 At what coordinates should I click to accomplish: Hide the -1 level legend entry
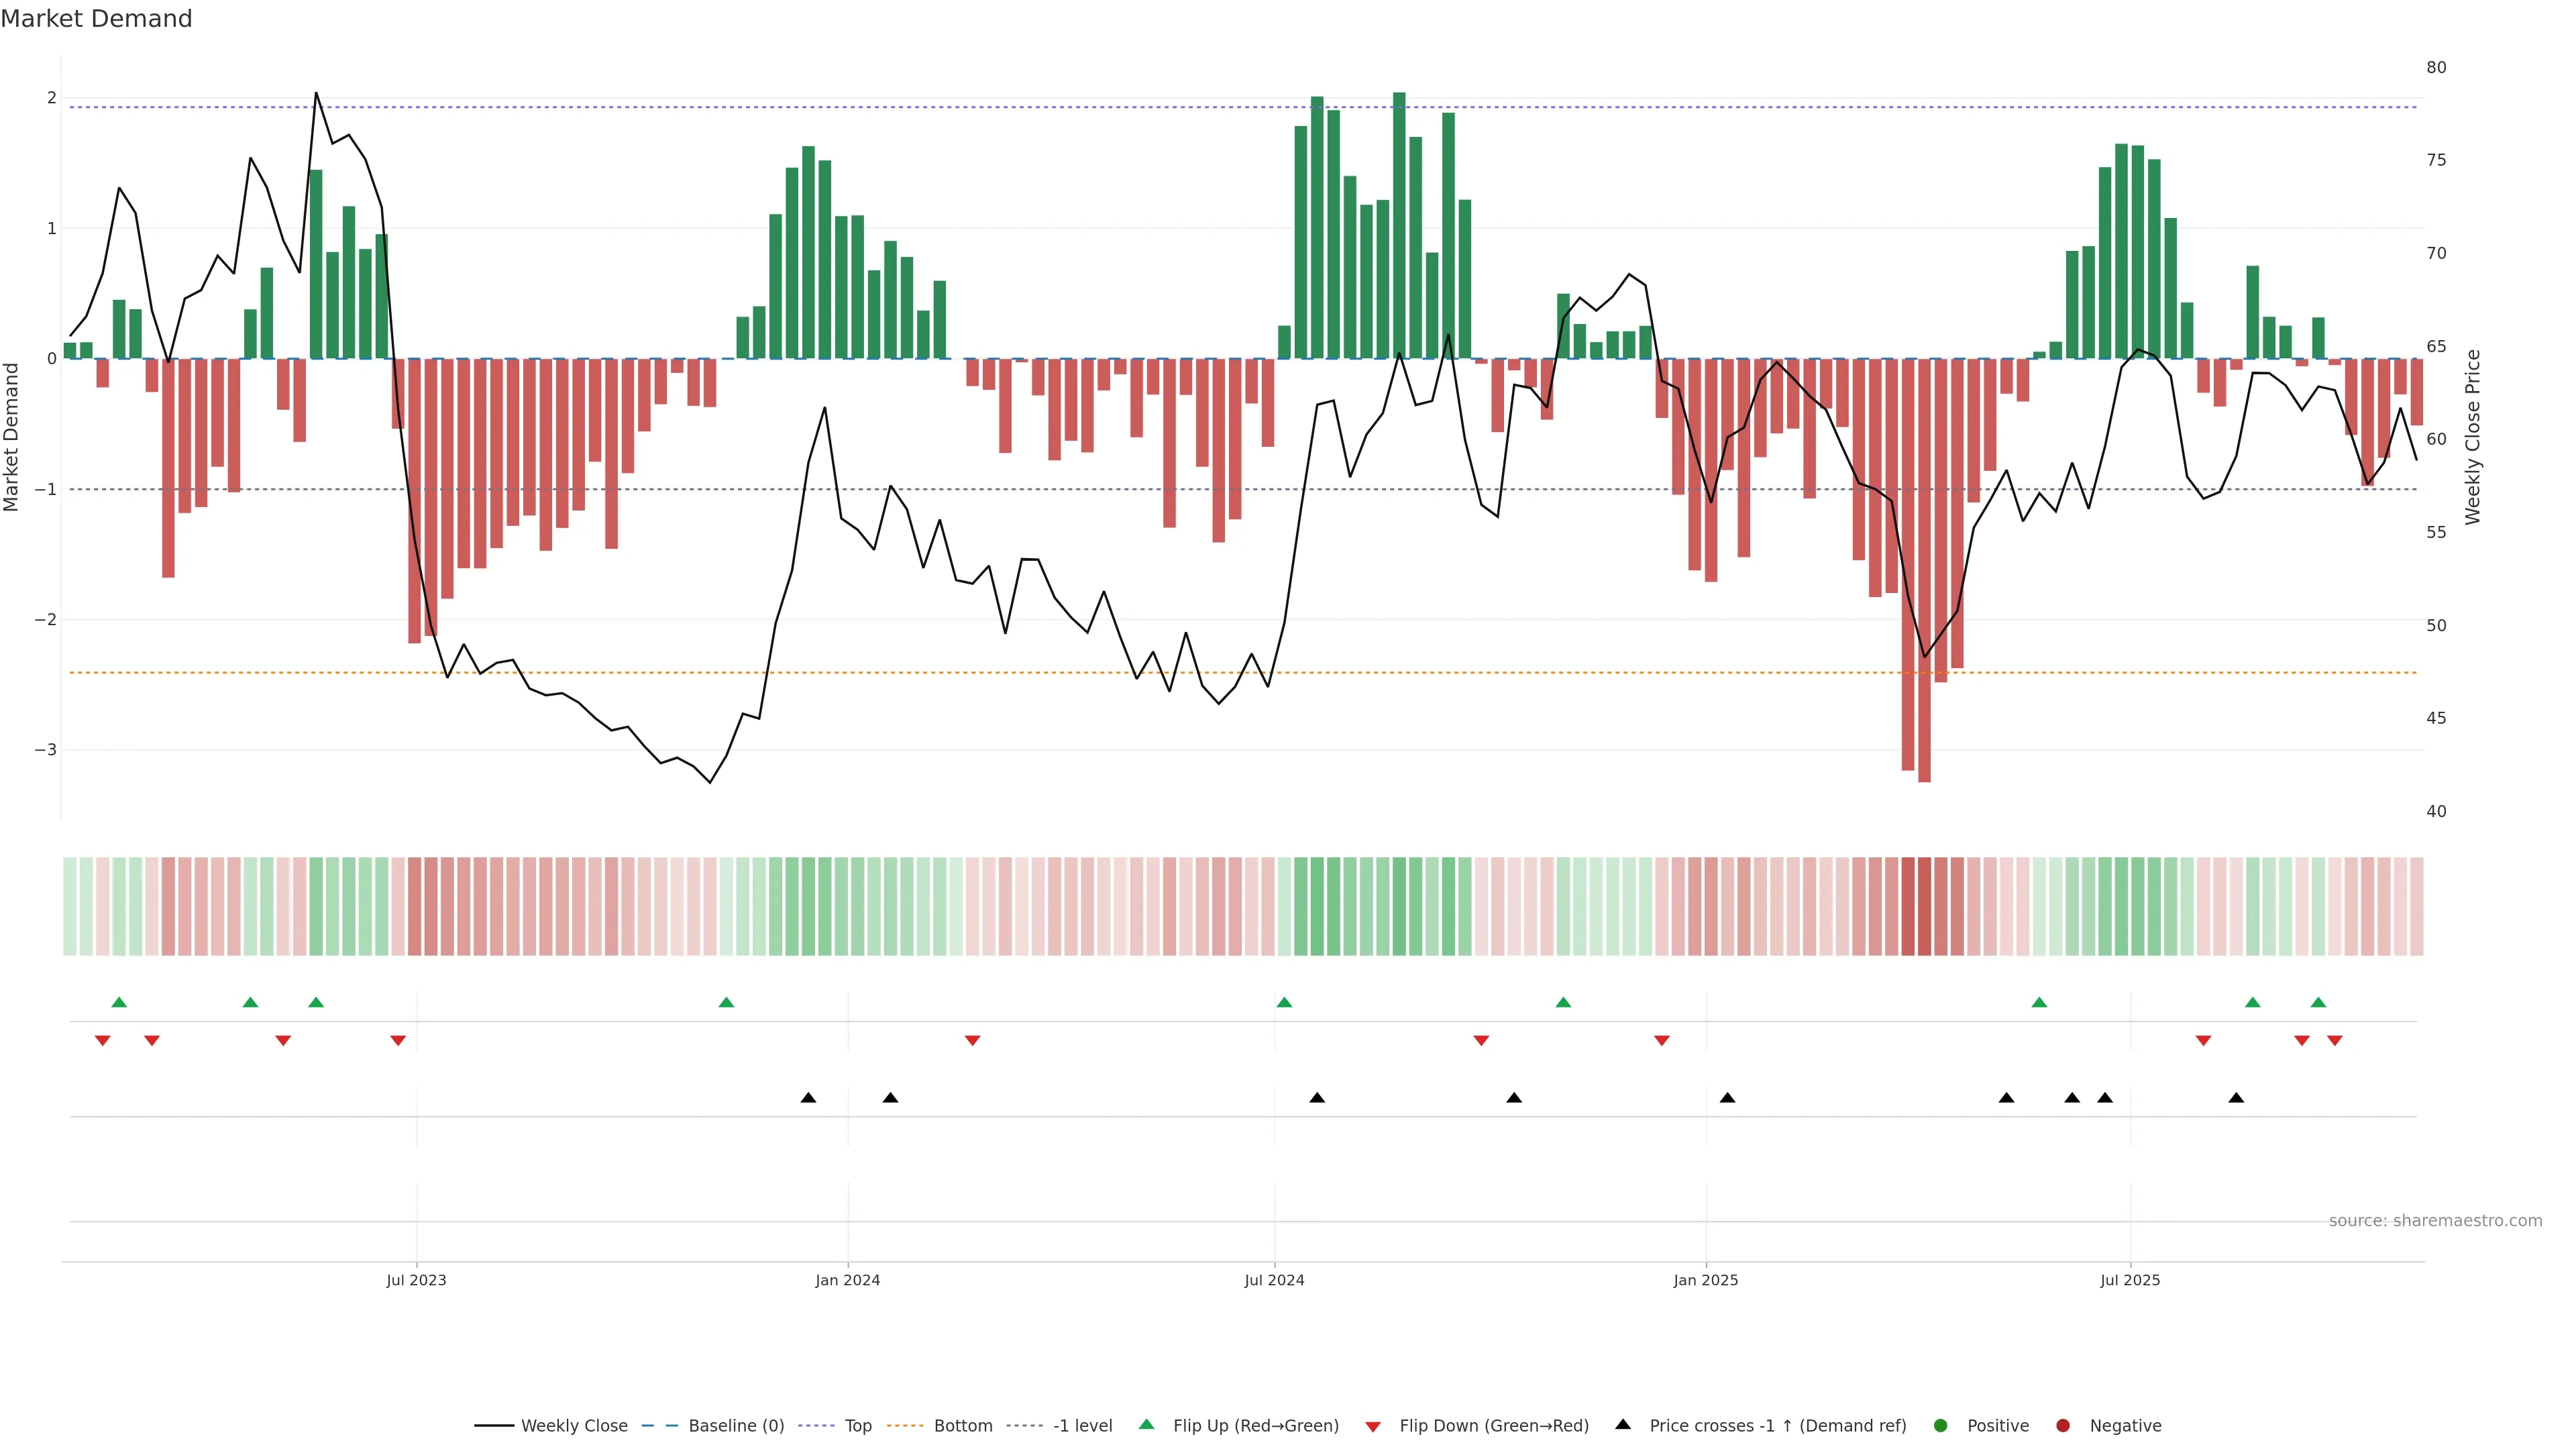(x=1082, y=1425)
